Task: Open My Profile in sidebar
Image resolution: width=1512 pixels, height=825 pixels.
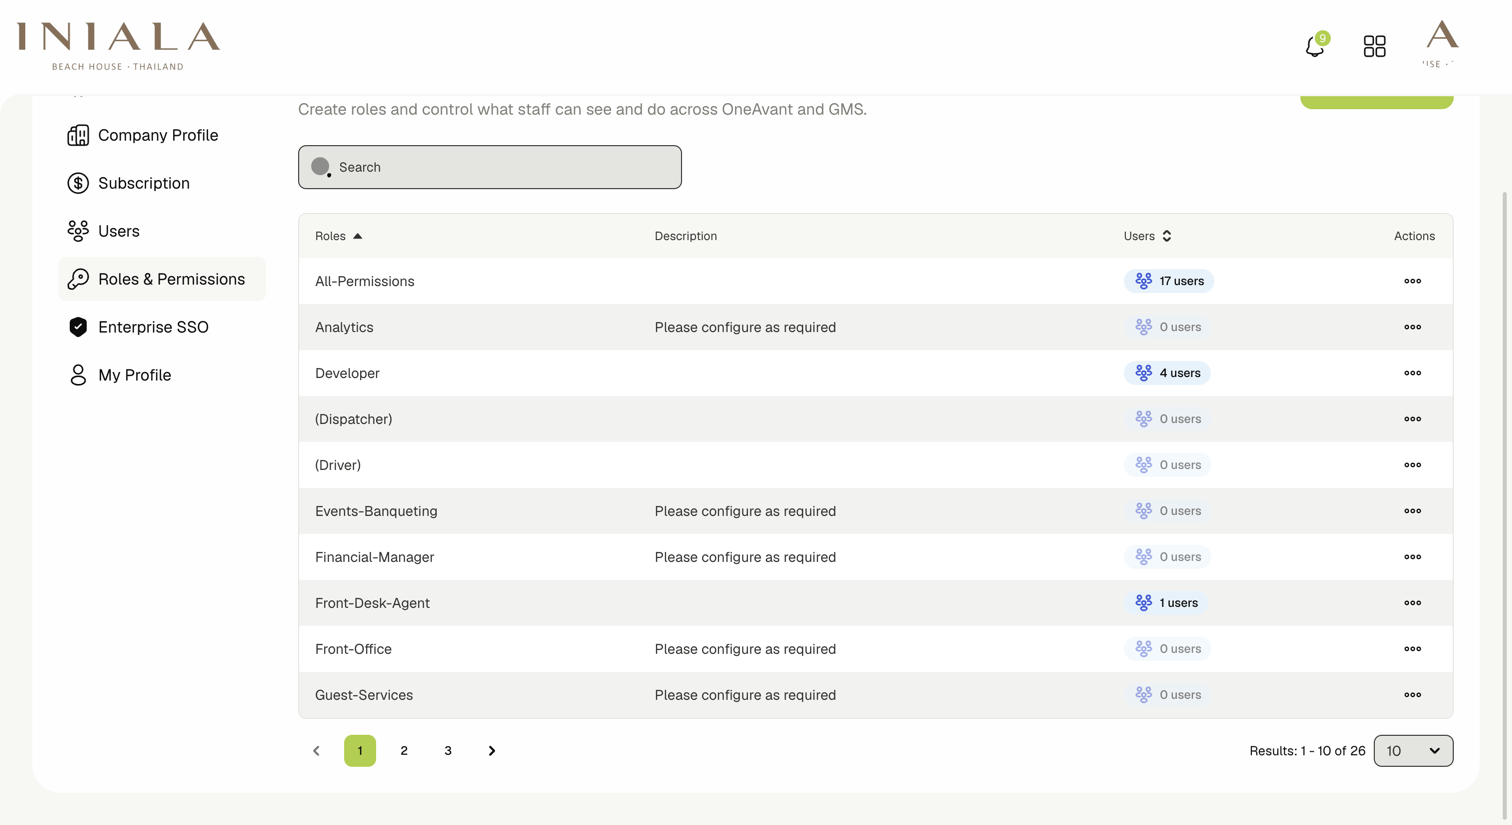Action: 162,375
